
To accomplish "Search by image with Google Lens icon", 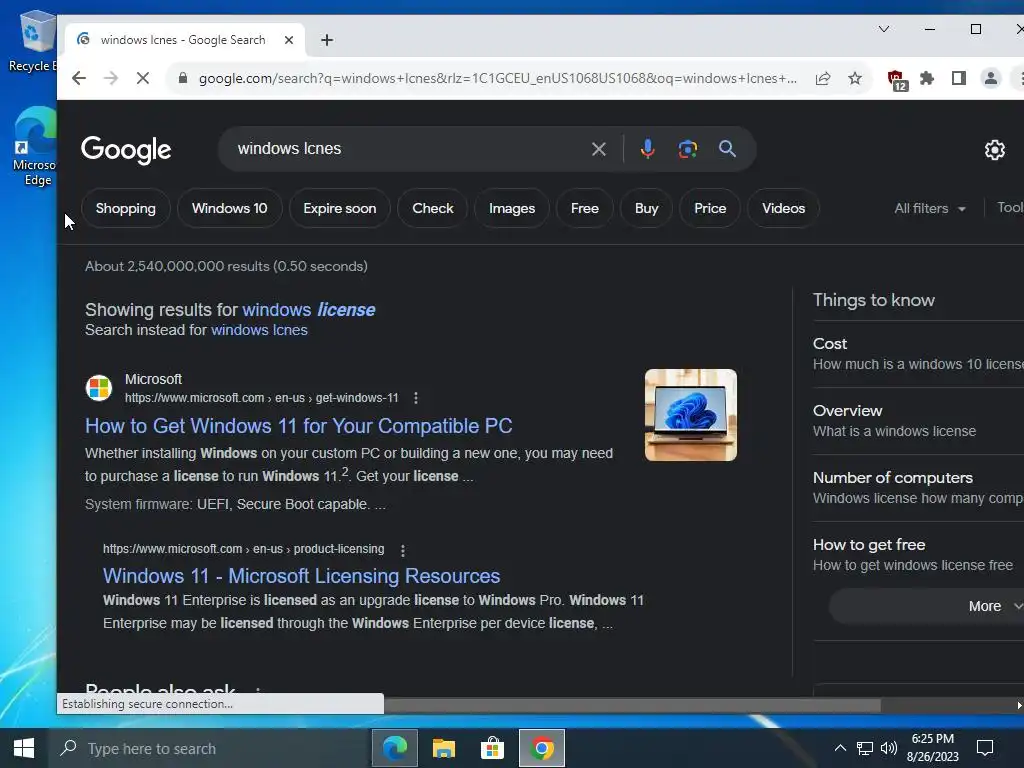I will 688,149.
